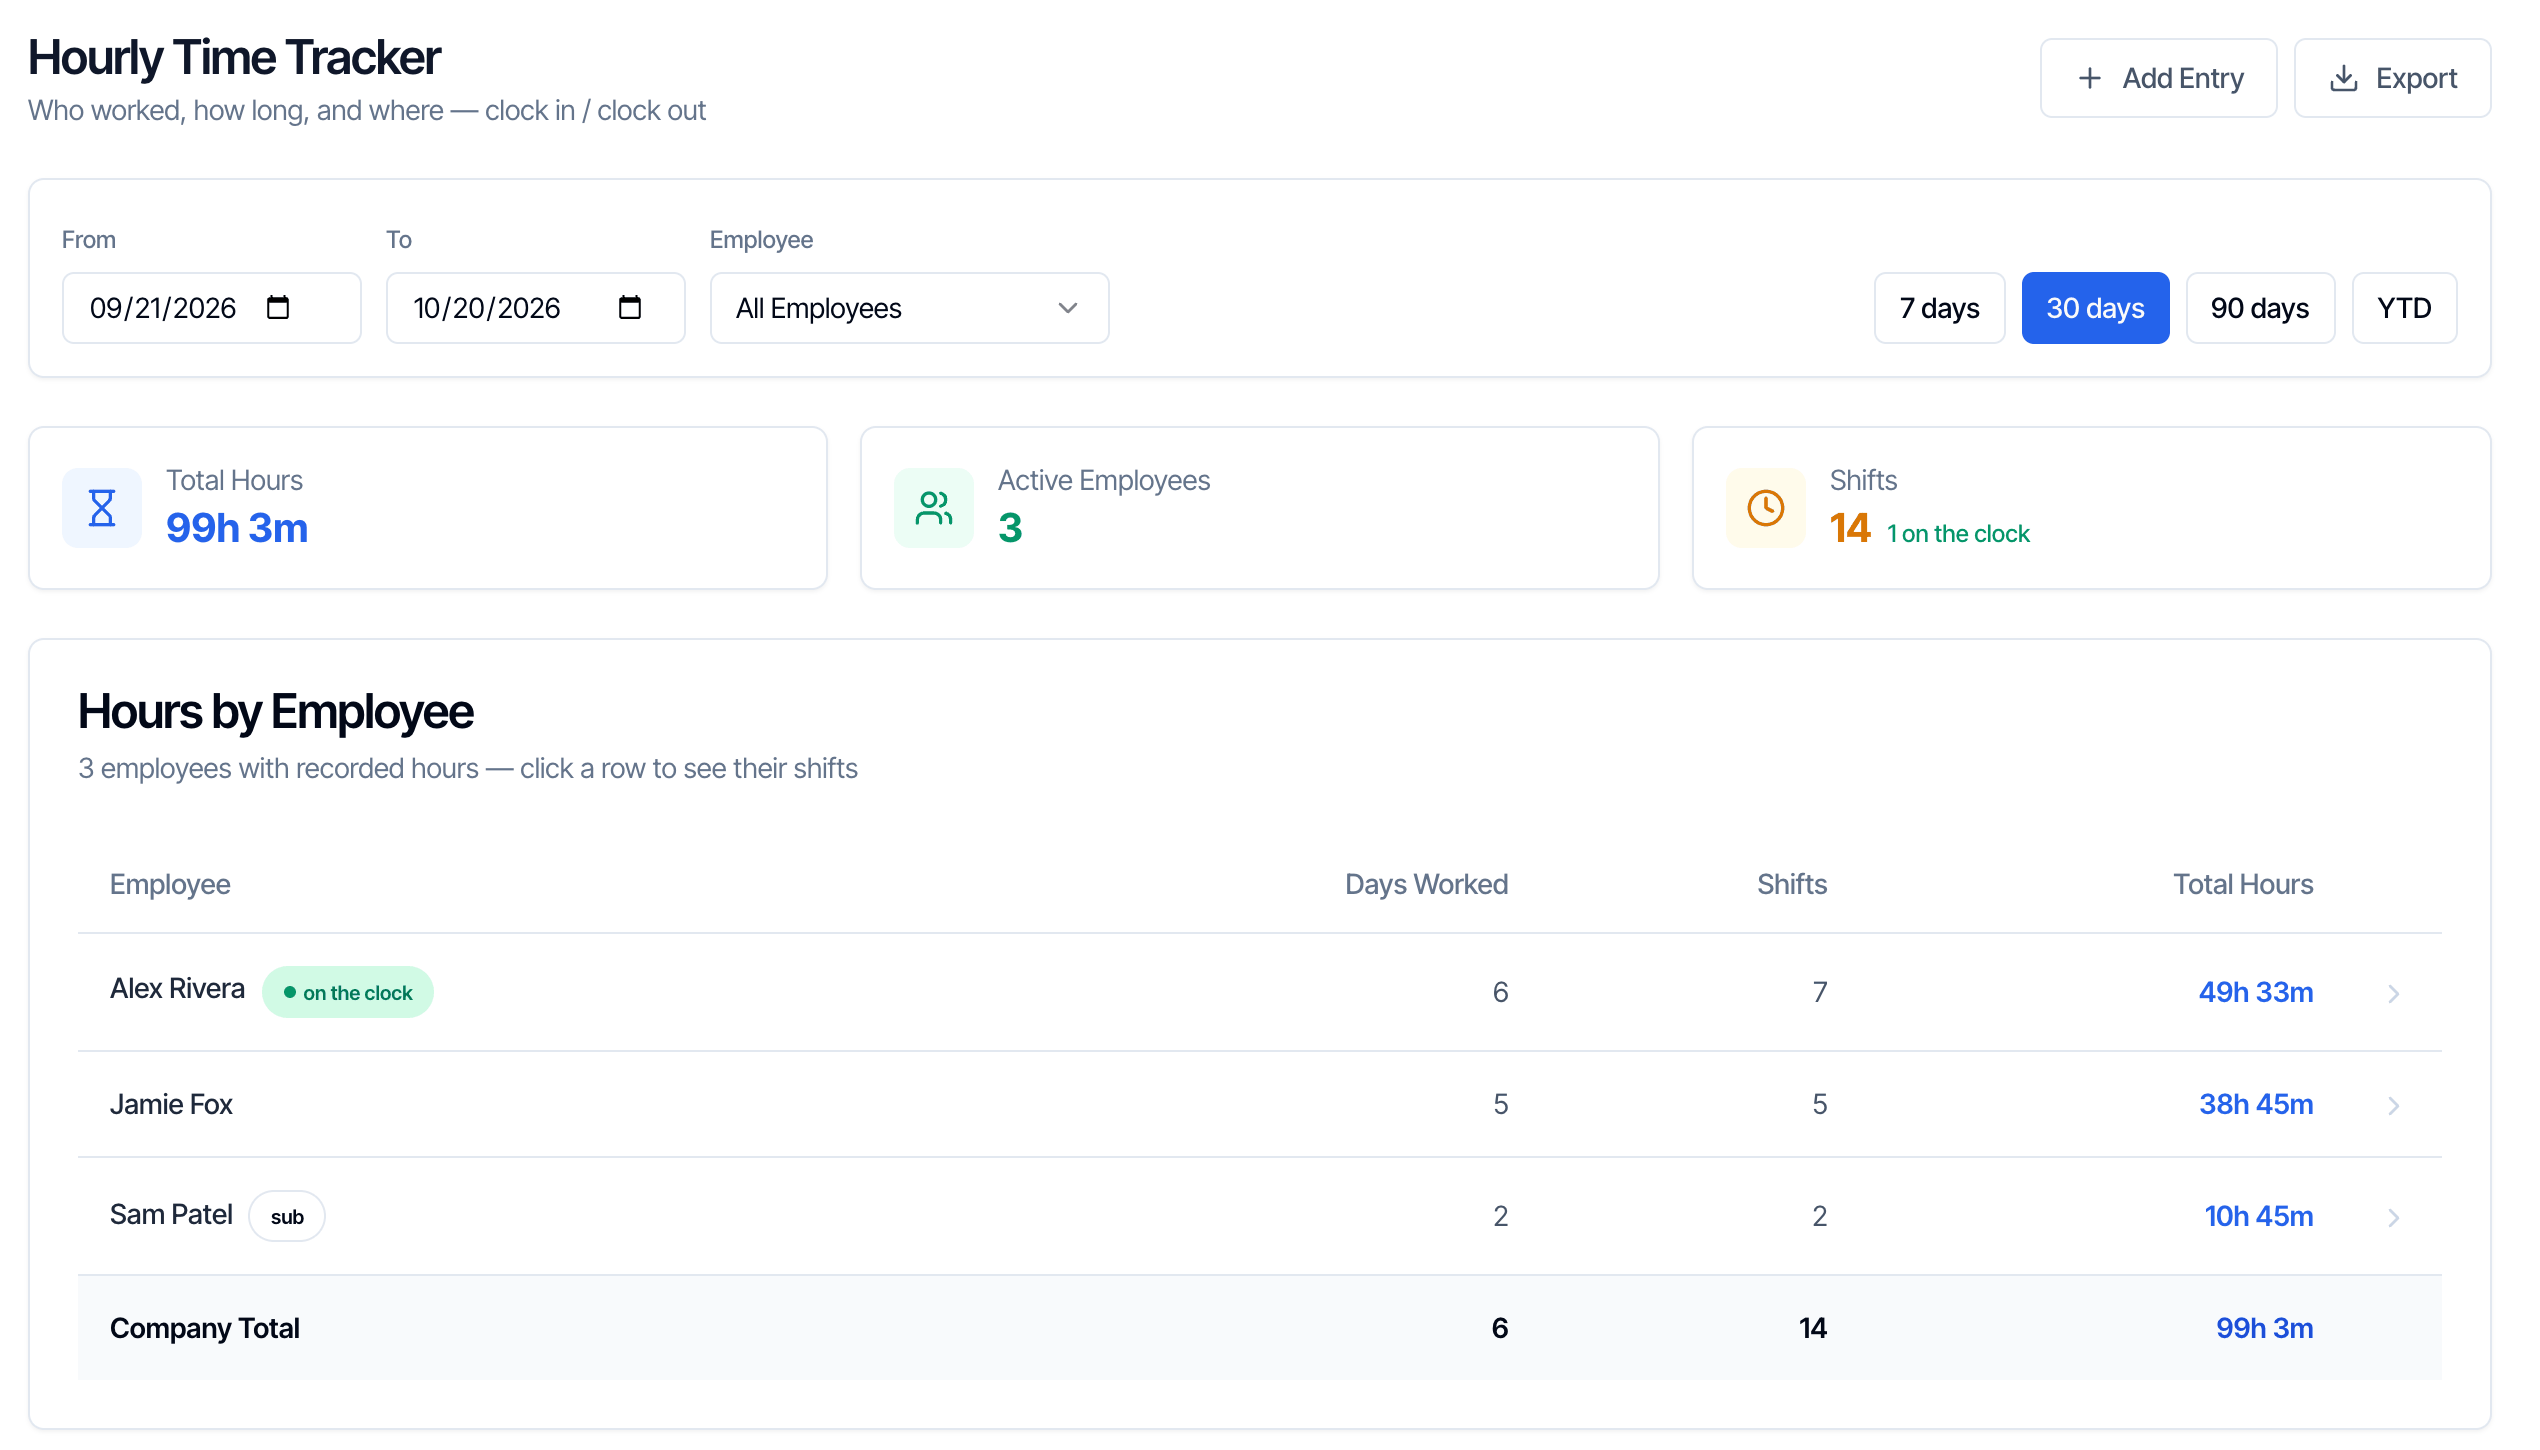Click the Days Worked column header

tap(1426, 884)
